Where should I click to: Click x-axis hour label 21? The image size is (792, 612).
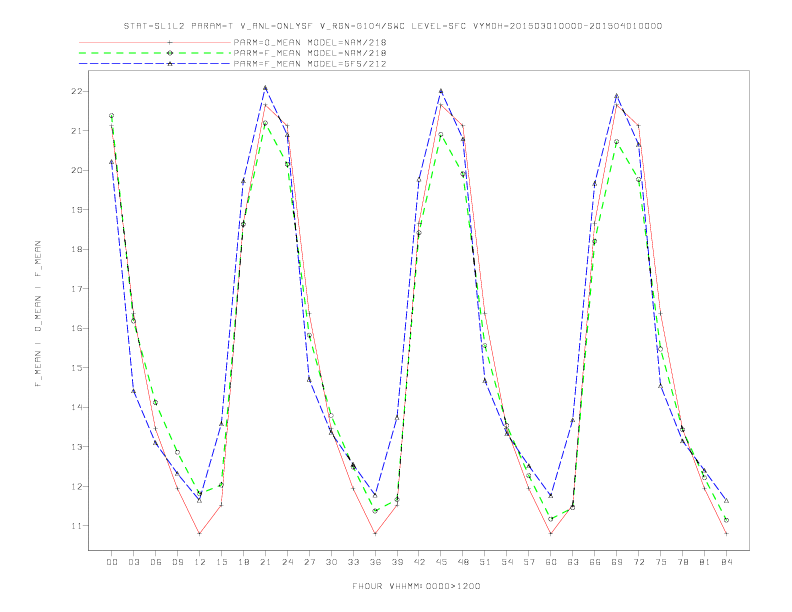[265, 562]
